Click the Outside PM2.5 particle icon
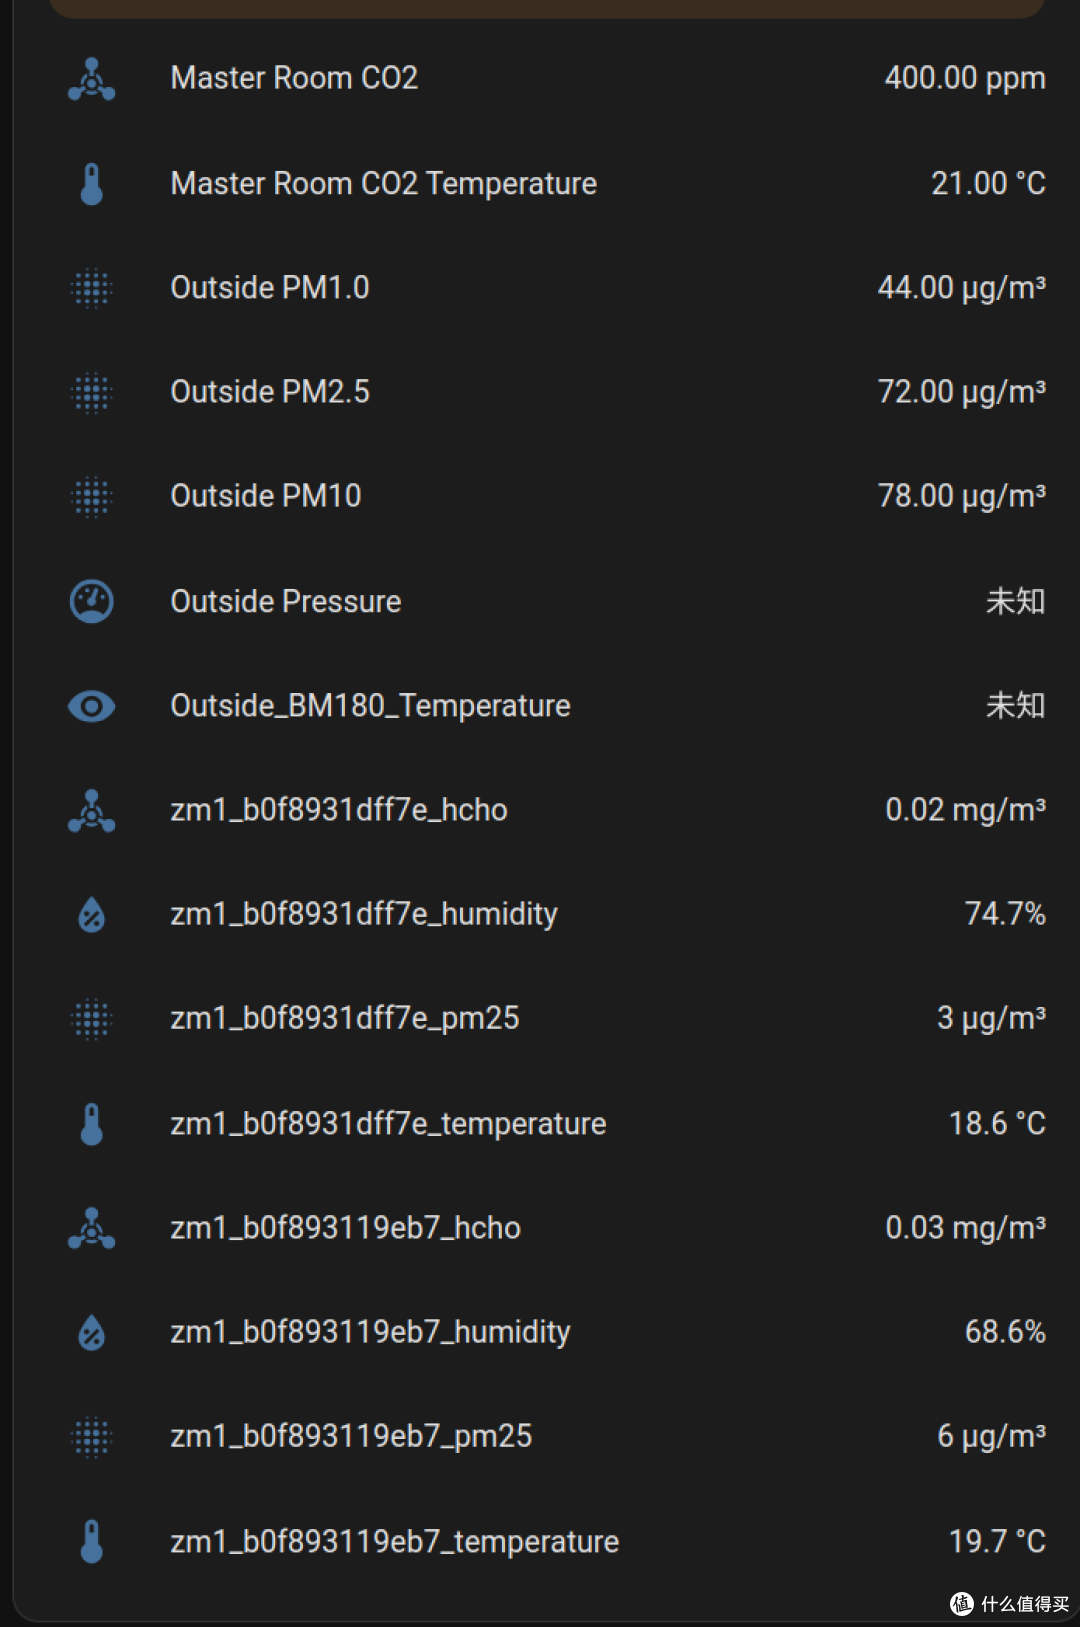The image size is (1080, 1627). (x=91, y=392)
